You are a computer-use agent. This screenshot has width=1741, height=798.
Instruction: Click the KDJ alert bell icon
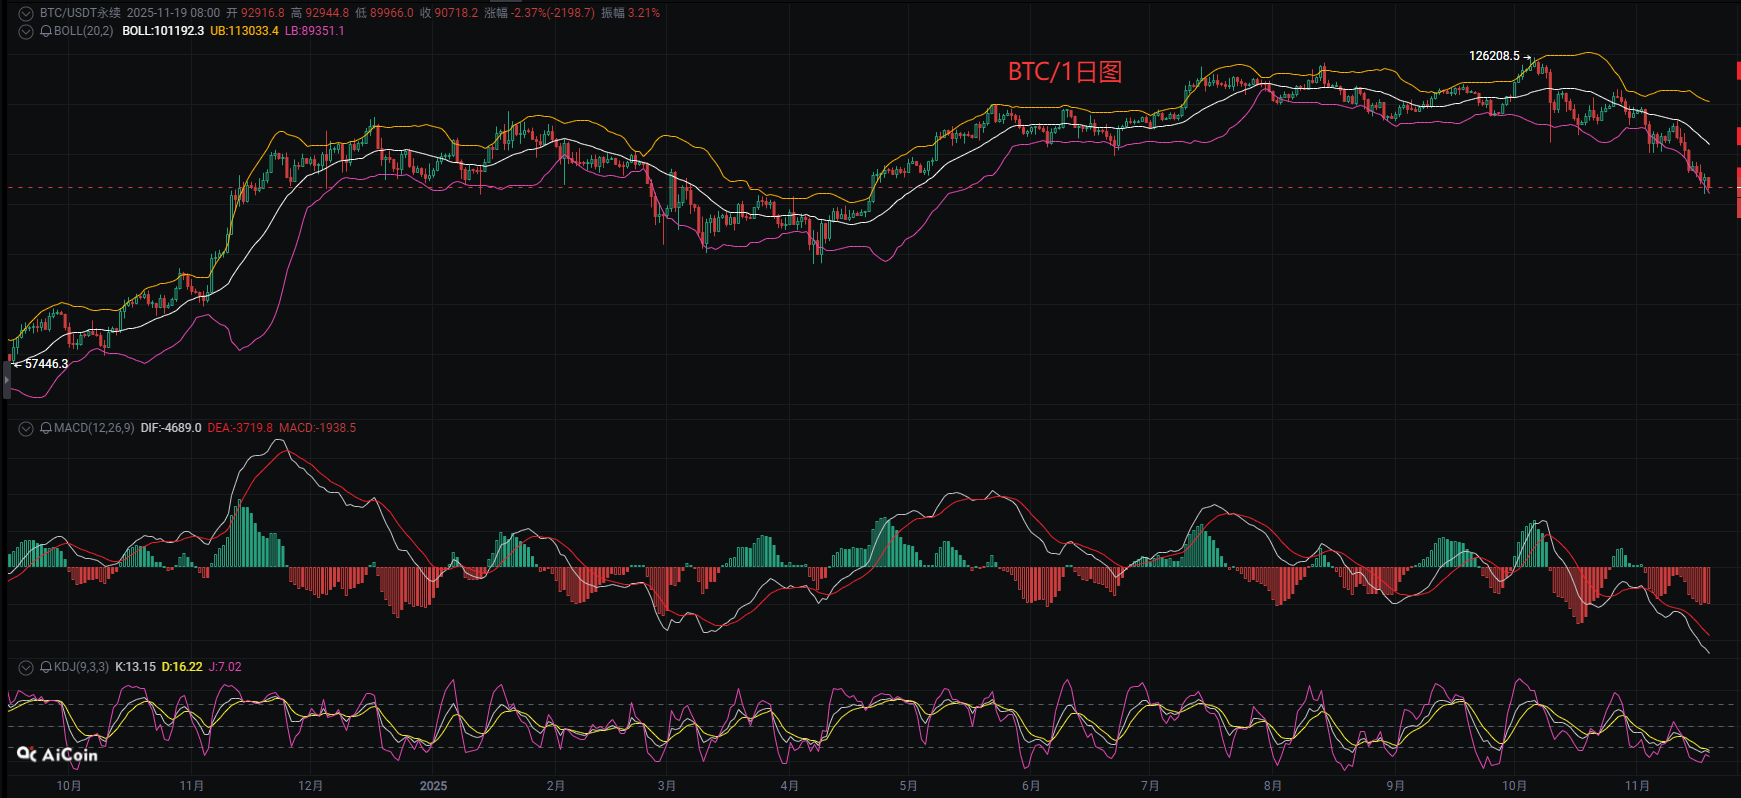point(46,667)
